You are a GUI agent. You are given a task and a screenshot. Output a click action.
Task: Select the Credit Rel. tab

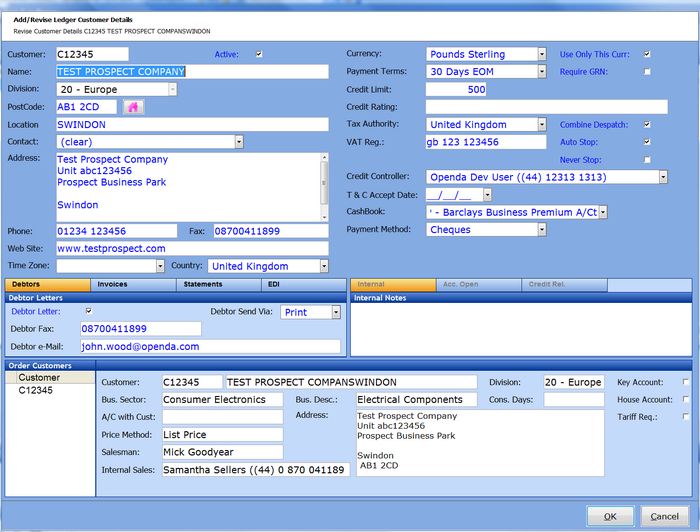click(564, 284)
